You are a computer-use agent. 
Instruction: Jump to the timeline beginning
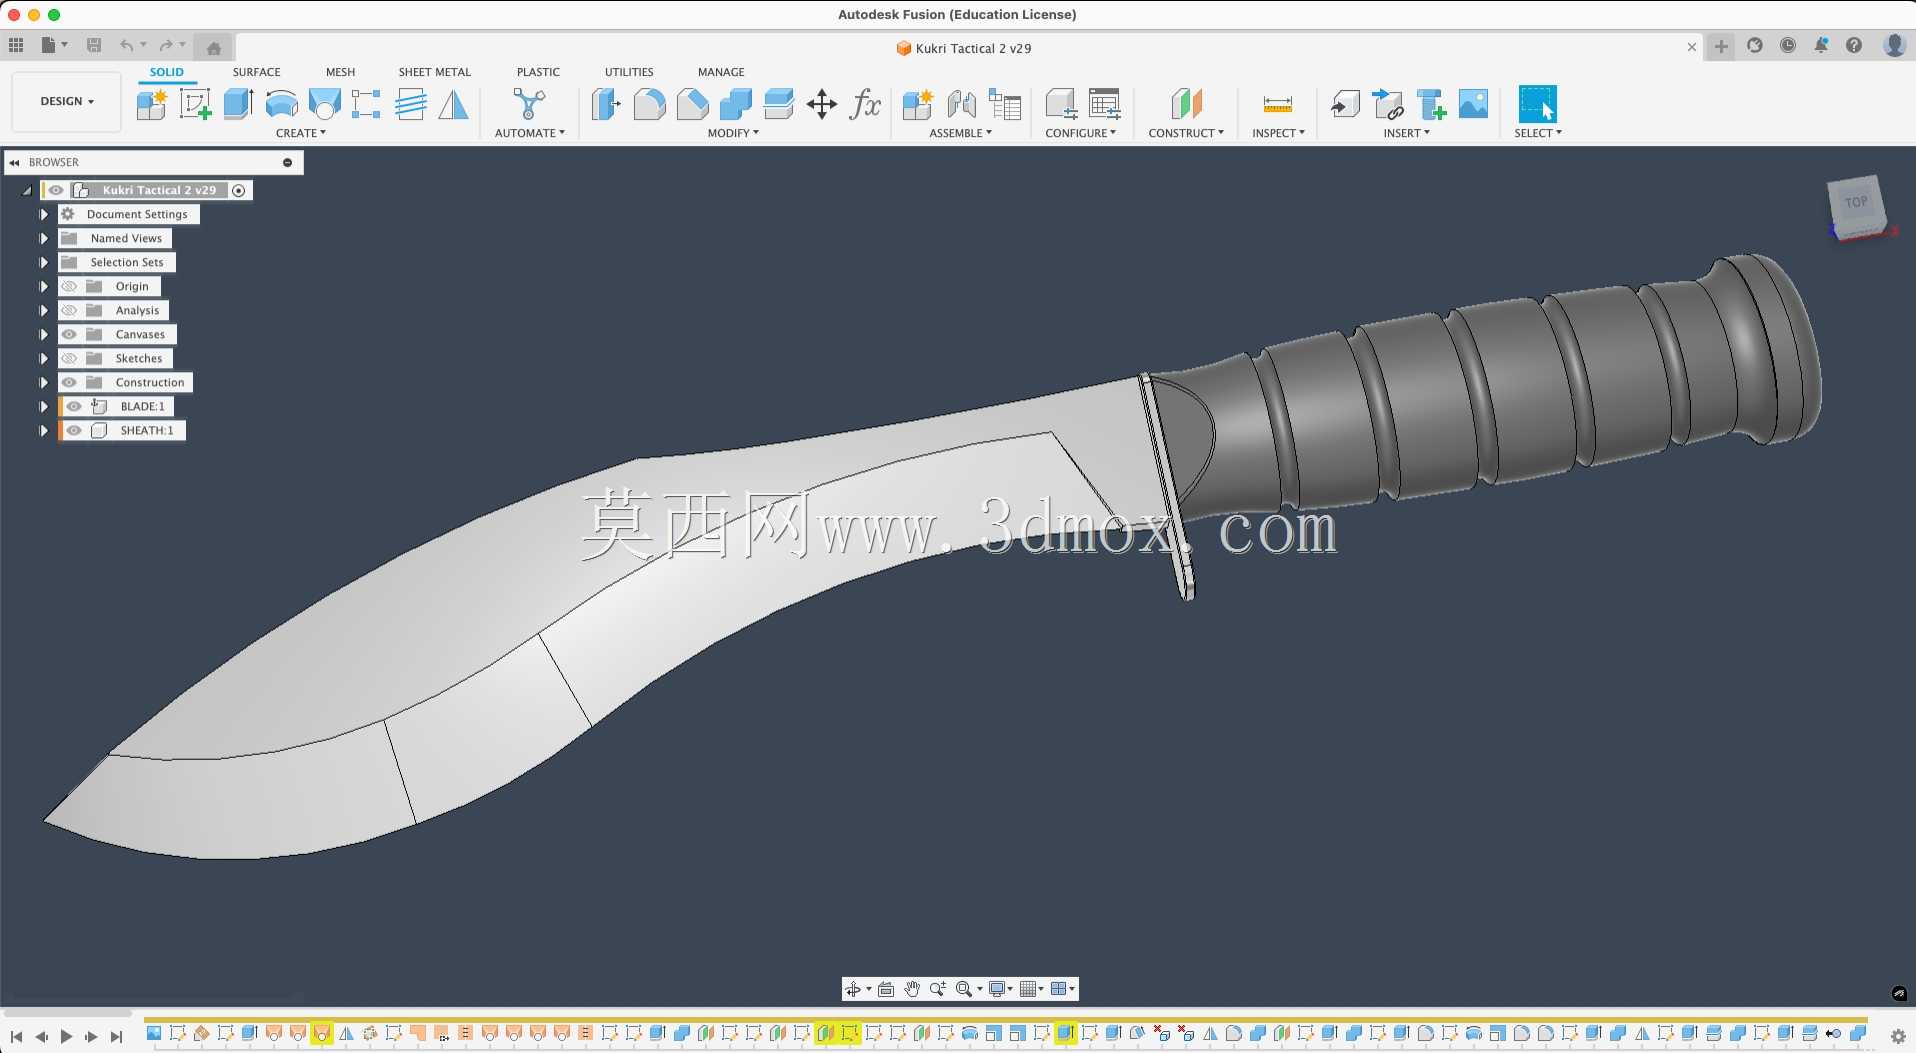click(x=16, y=1037)
